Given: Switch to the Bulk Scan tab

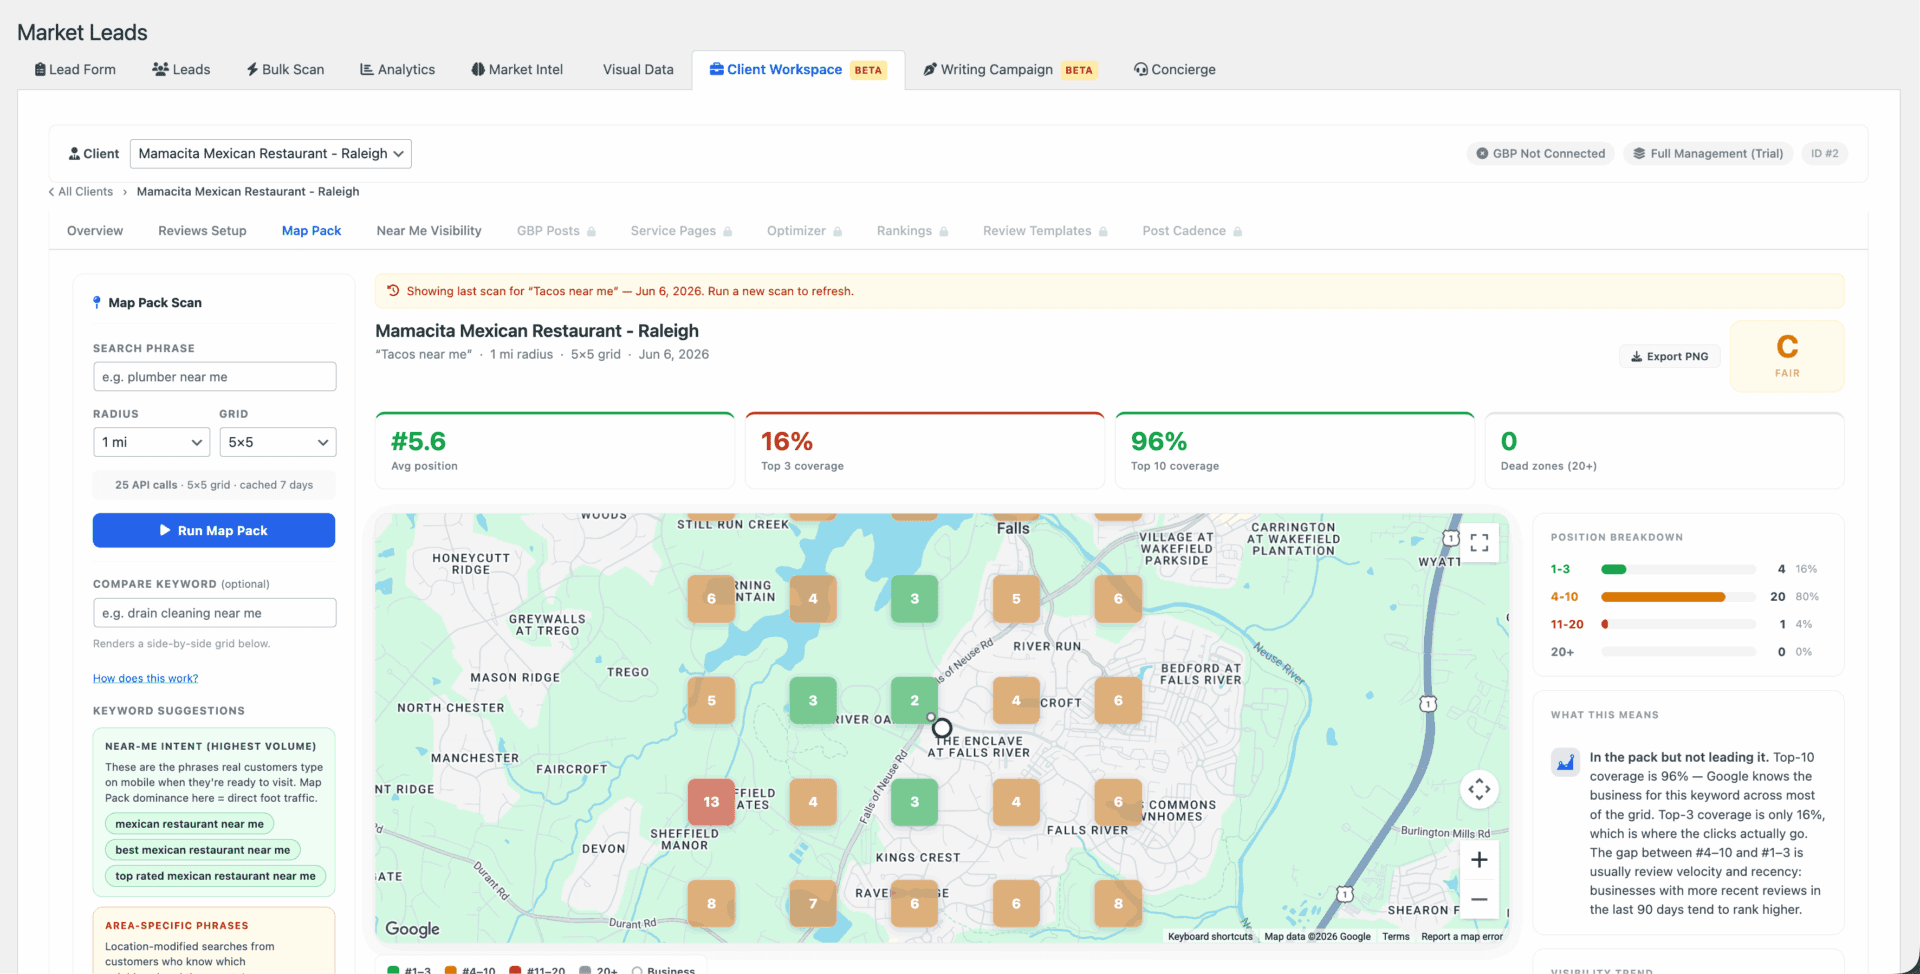Looking at the screenshot, I should tap(285, 69).
